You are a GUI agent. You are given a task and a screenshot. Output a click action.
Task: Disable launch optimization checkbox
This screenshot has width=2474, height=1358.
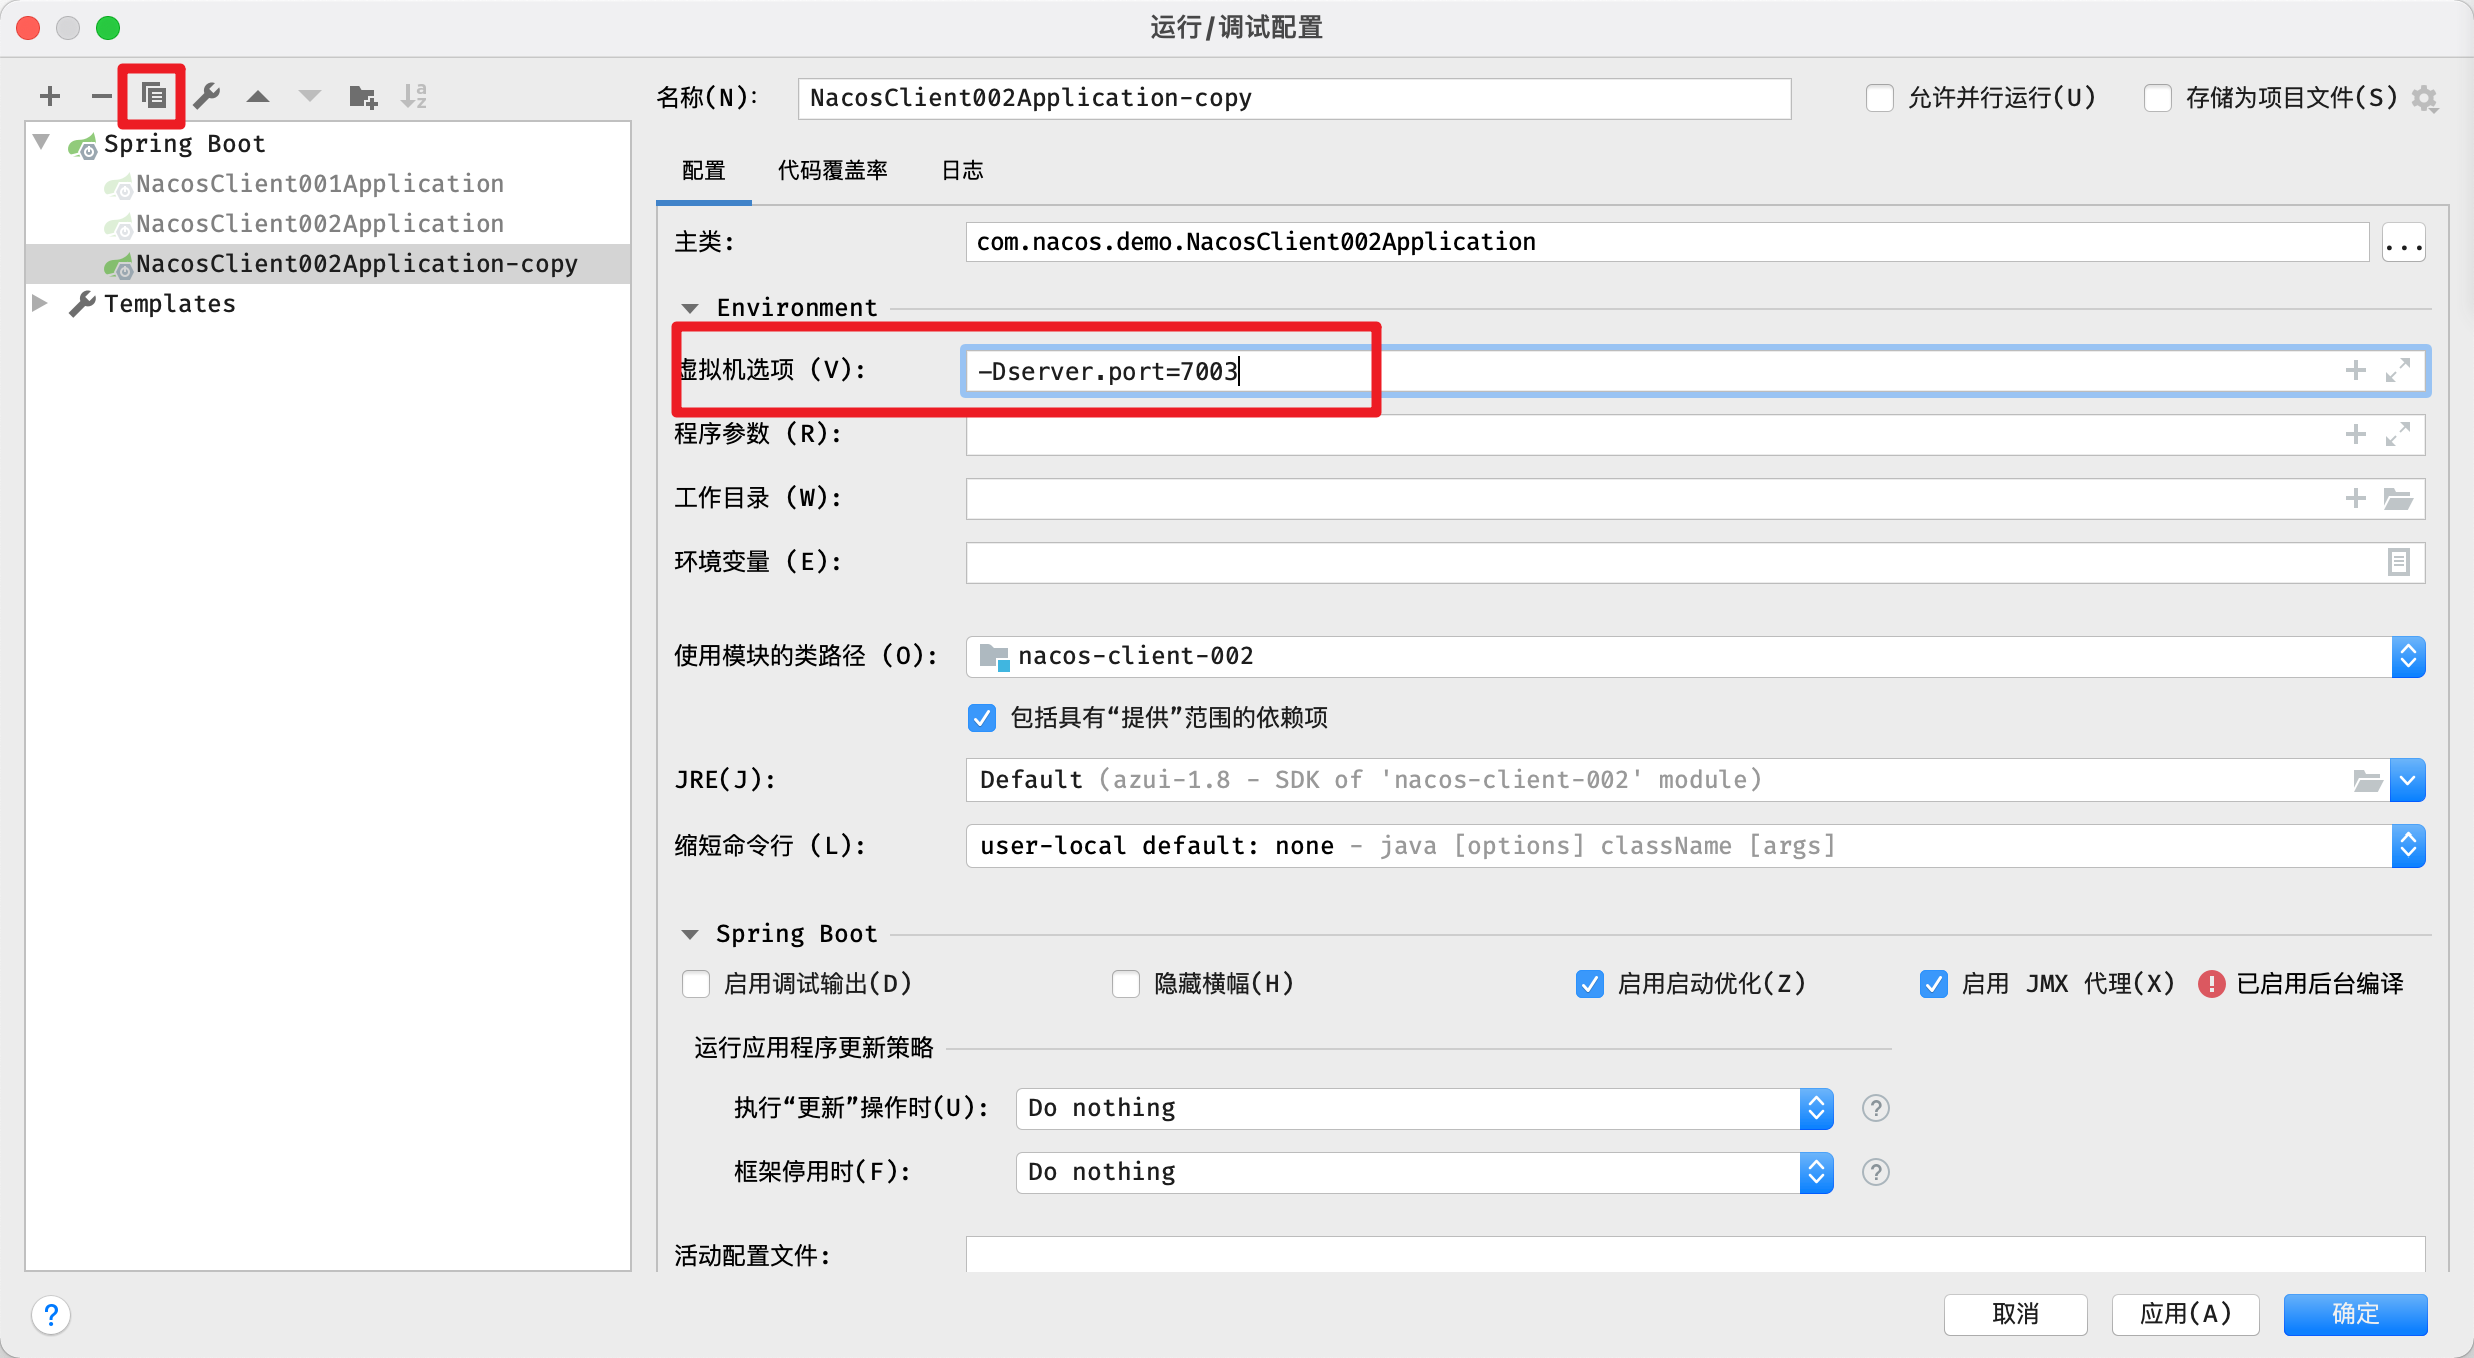(x=1590, y=984)
